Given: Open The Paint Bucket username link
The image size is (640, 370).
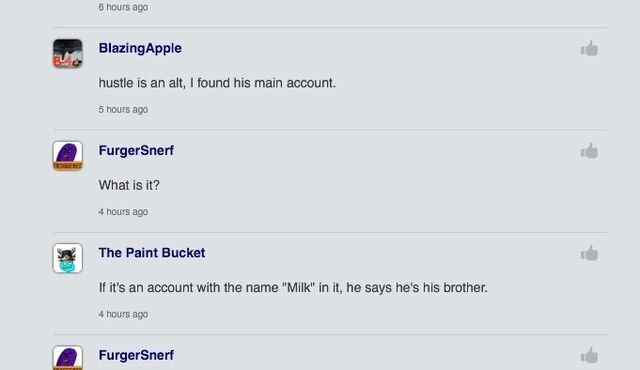Looking at the screenshot, I should click(152, 253).
